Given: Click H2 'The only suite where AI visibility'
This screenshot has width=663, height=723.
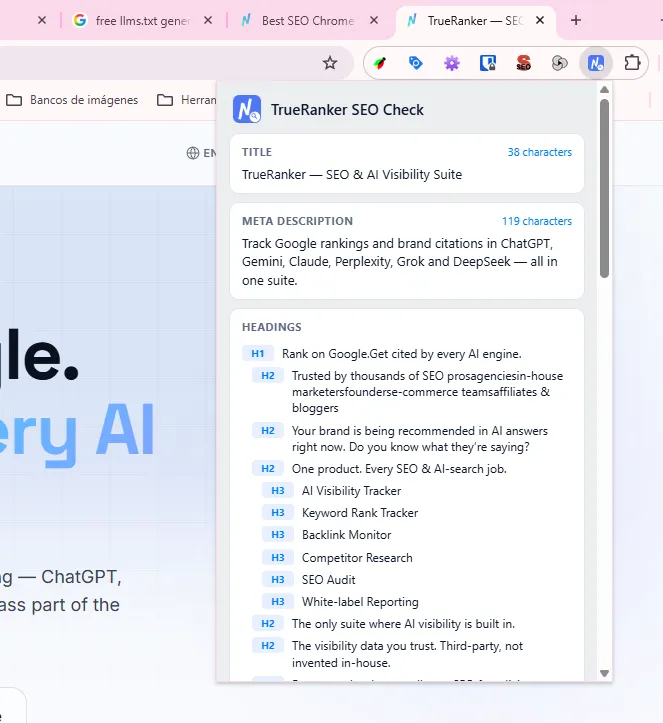Looking at the screenshot, I should coord(403,624).
